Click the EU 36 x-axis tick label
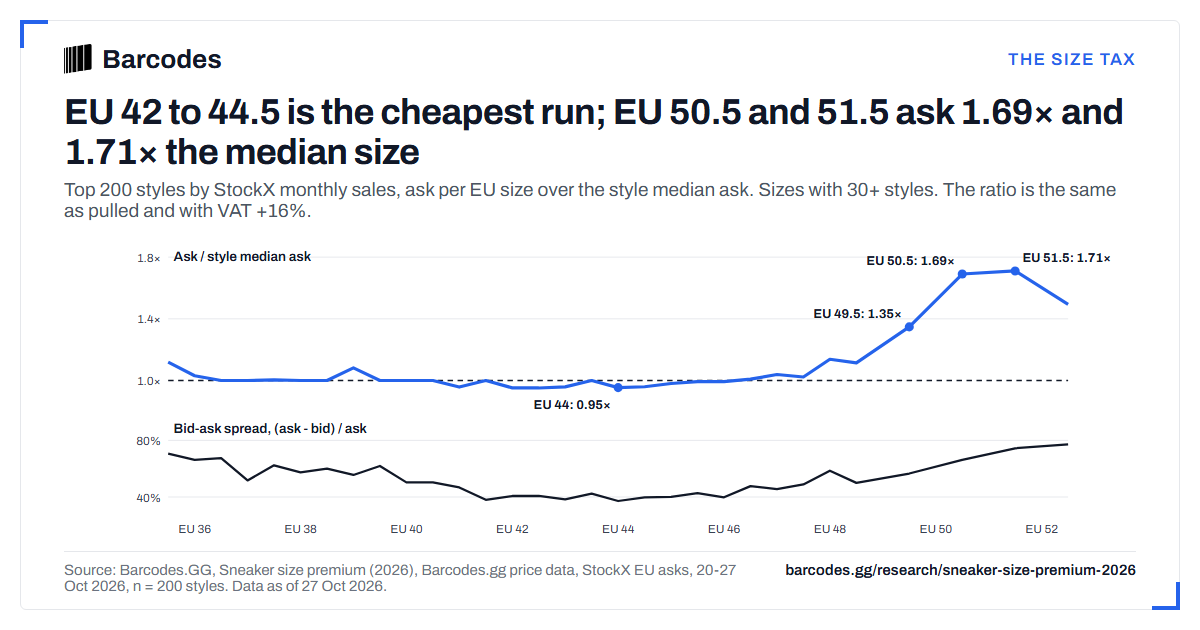Screen dimensions: 1200x630 [x=194, y=529]
